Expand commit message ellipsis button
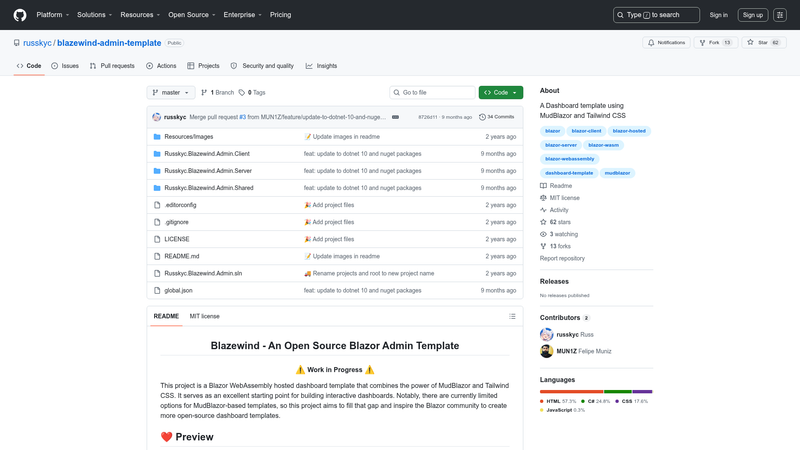 395,117
